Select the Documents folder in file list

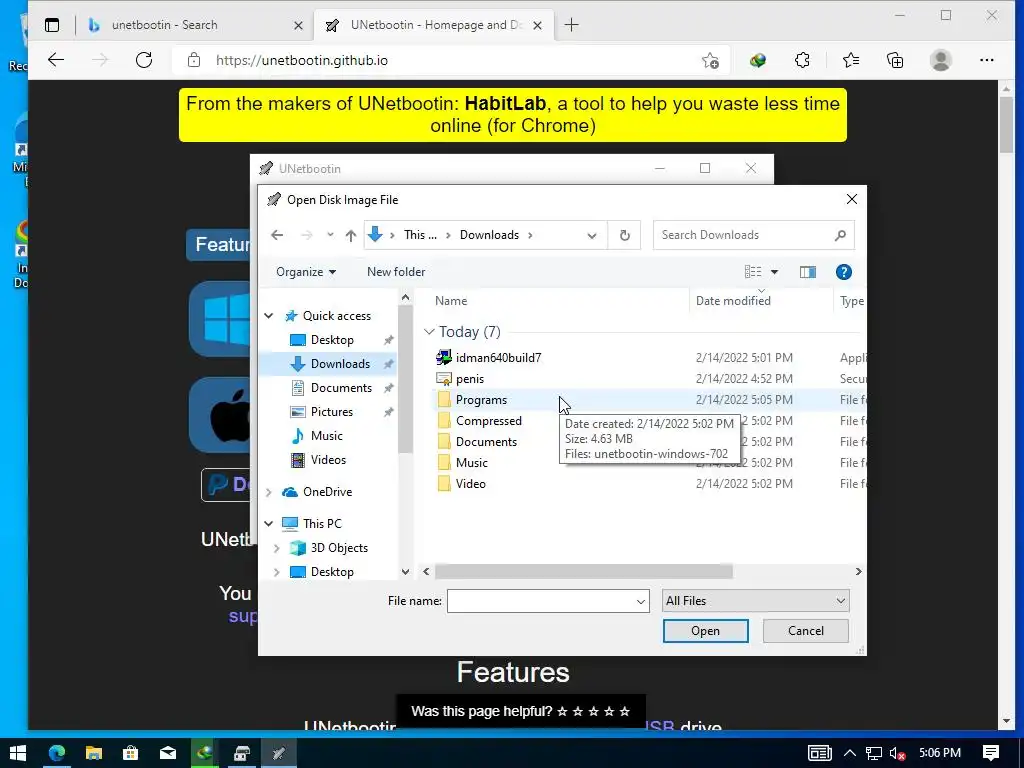pos(486,441)
